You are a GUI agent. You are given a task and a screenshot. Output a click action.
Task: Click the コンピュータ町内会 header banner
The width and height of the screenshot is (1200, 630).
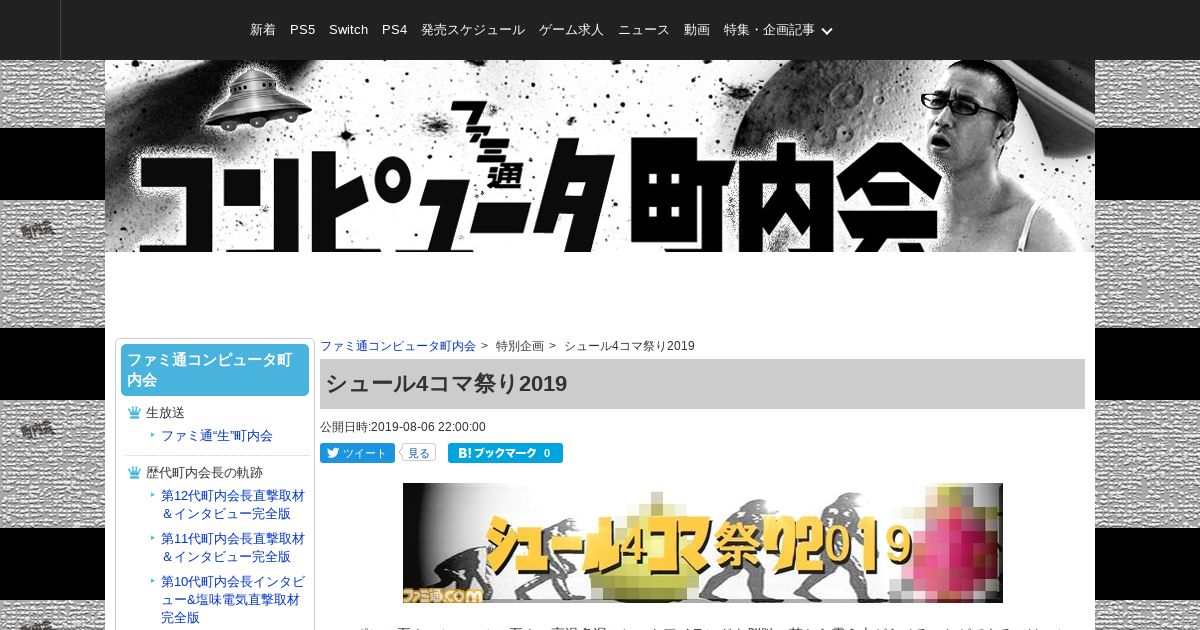click(600, 156)
